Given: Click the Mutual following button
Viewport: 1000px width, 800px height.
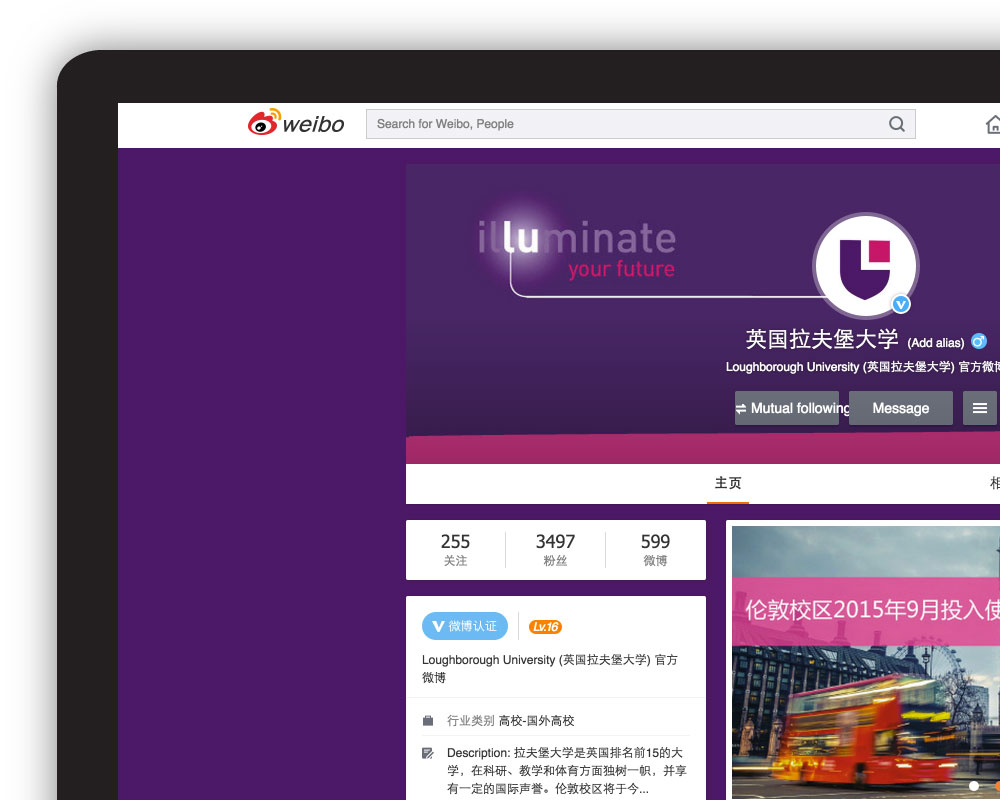Looking at the screenshot, I should click(786, 408).
